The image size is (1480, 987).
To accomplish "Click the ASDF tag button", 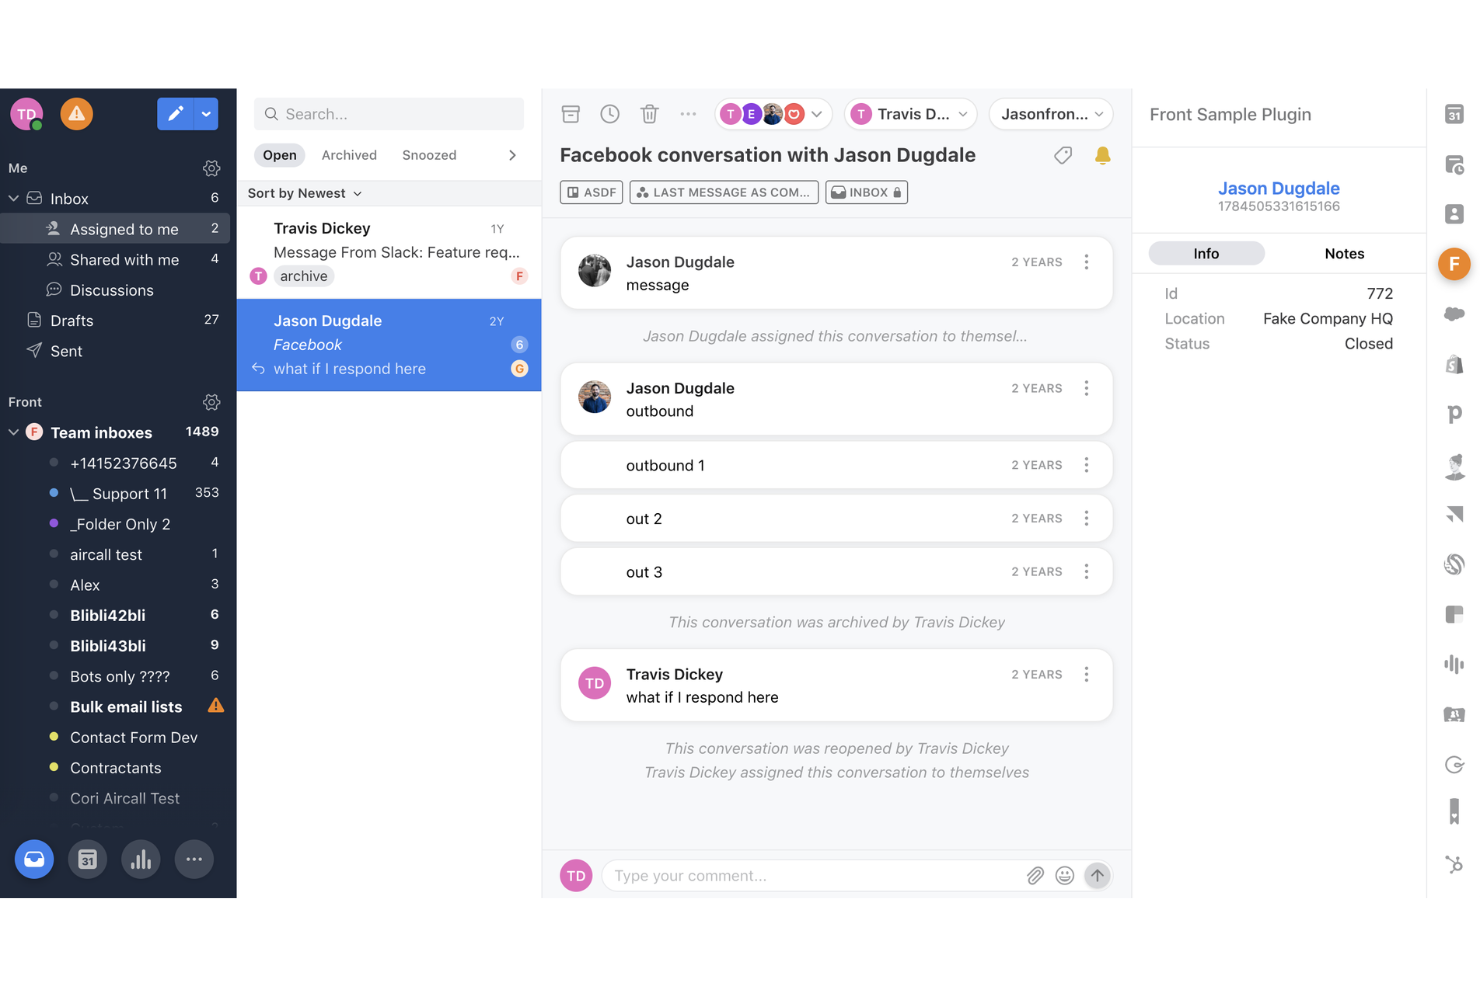I will click(x=591, y=192).
